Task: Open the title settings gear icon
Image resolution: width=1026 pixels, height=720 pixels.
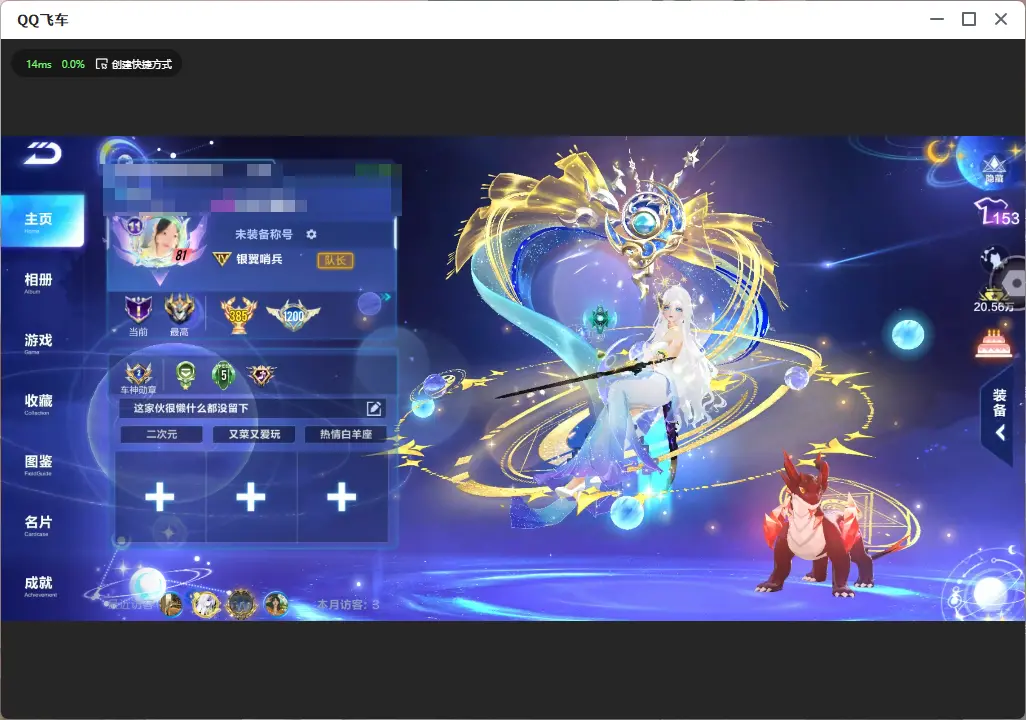Action: click(311, 234)
